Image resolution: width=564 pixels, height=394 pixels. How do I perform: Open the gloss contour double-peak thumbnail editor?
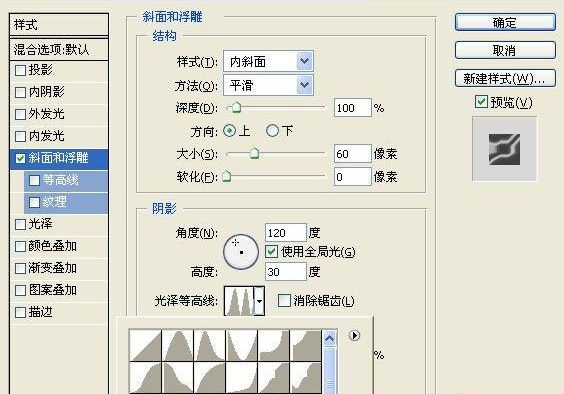(239, 301)
